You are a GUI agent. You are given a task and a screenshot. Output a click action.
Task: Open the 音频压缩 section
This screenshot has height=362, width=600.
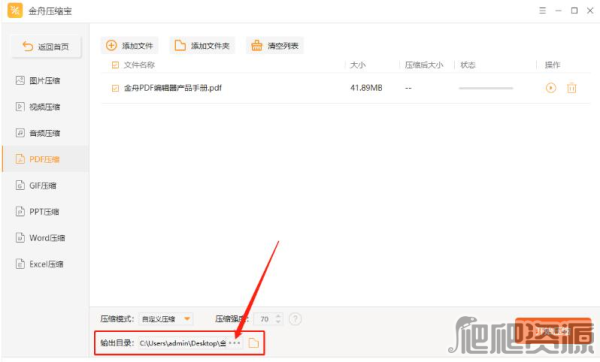point(38,133)
